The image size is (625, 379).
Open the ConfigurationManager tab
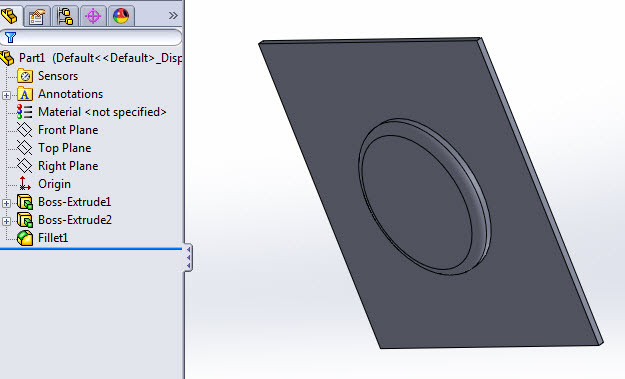[x=65, y=16]
